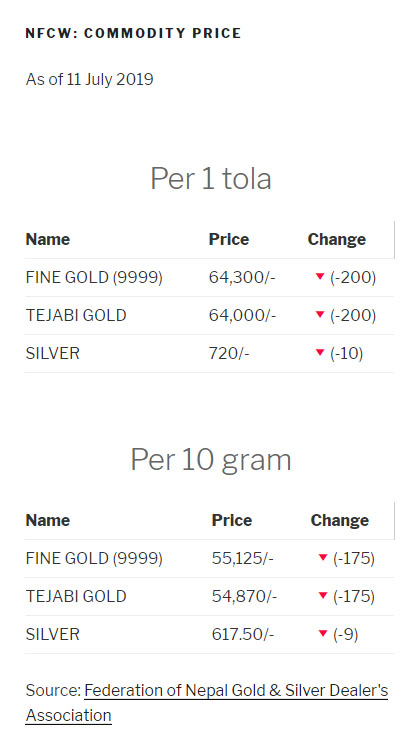Click the NFCW: Commodity Price heading
Screen dimensions: 419x749
[133, 33]
